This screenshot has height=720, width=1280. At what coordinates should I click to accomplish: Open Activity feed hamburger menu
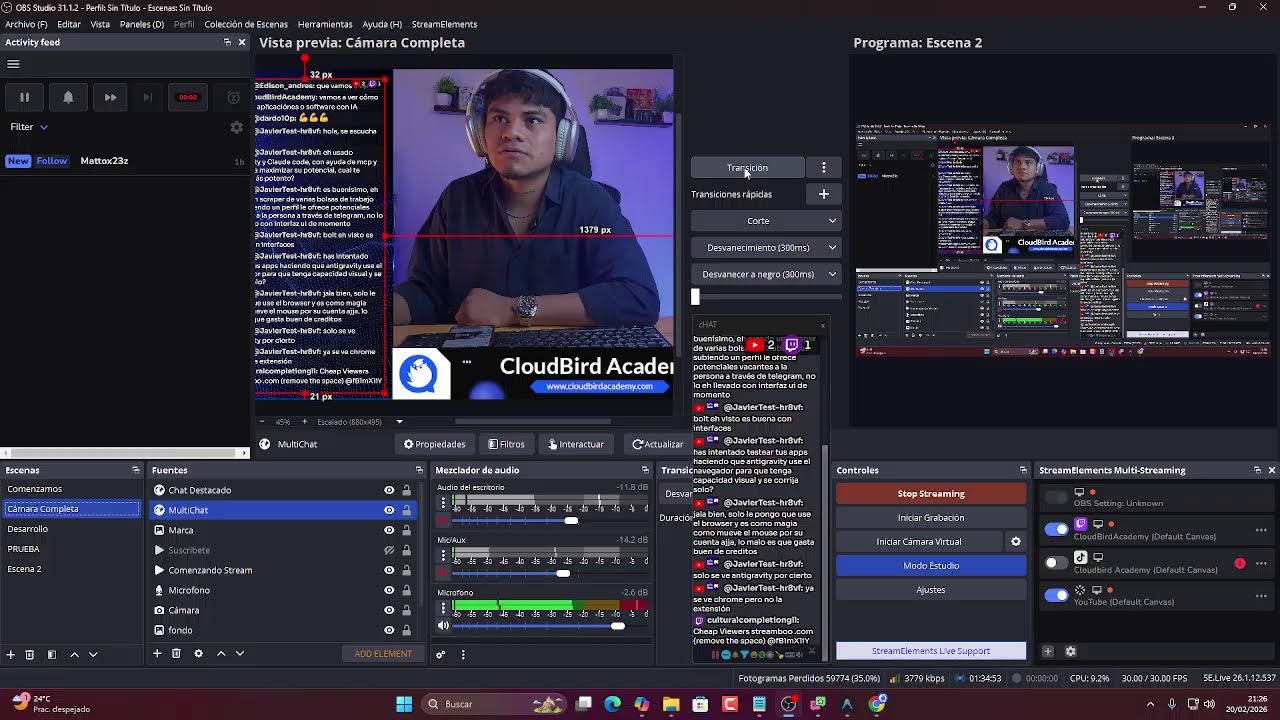coord(13,64)
